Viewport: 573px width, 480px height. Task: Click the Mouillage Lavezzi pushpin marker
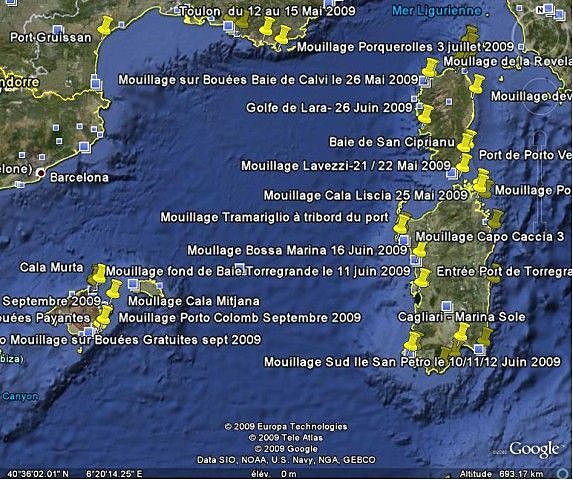[x=464, y=163]
